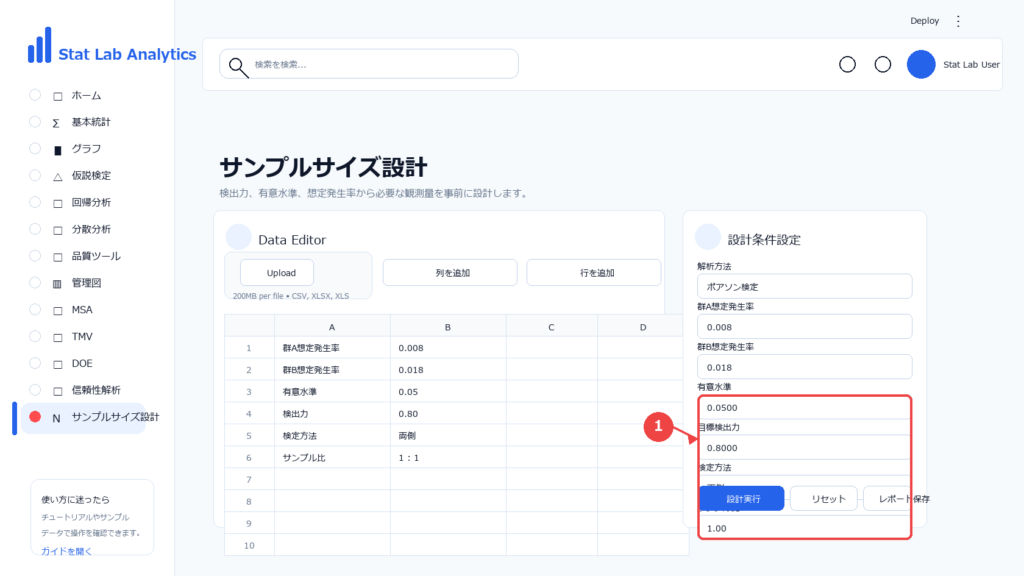Click cell containing 0.80 in row 4

448,414
